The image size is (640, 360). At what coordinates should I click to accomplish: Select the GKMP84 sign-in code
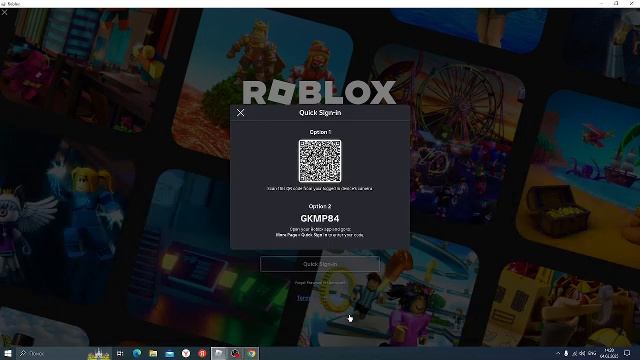coord(320,218)
